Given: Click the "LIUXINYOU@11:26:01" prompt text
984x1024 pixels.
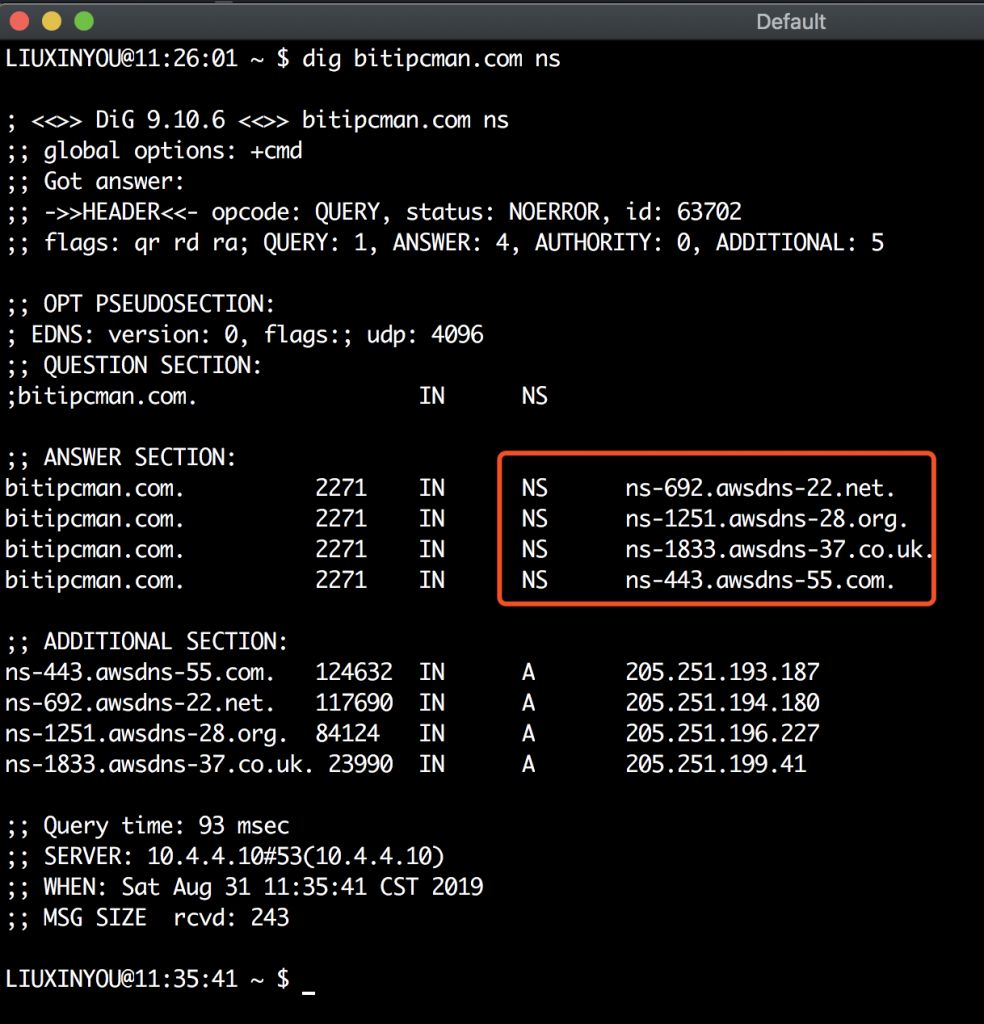Looking at the screenshot, I should [x=121, y=59].
